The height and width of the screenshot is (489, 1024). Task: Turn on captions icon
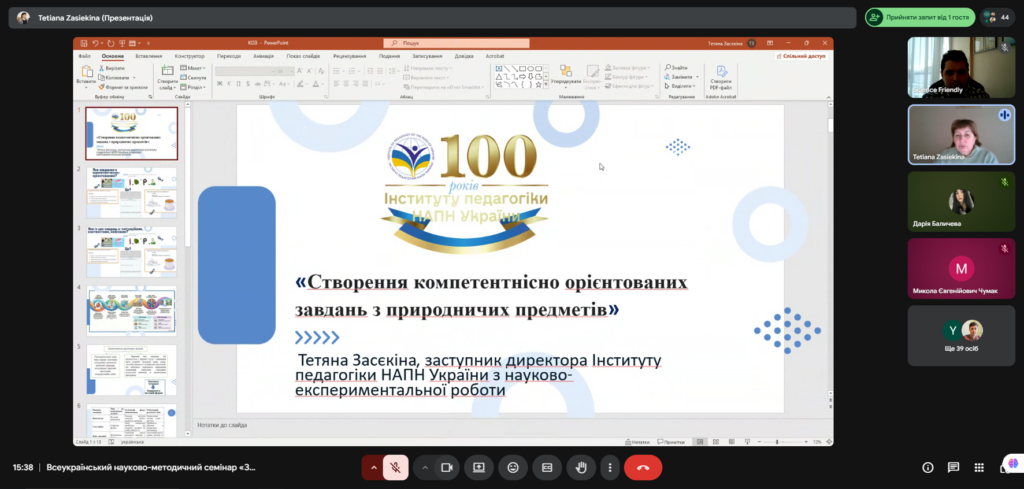[x=547, y=467]
